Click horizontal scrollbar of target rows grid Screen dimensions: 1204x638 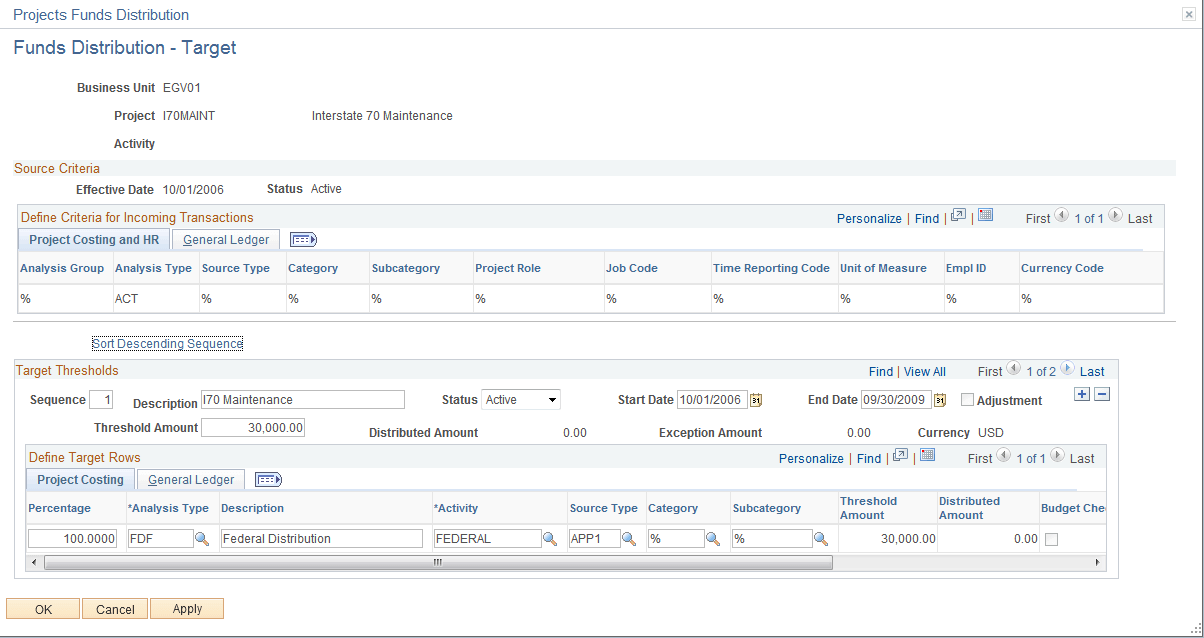pyautogui.click(x=438, y=563)
